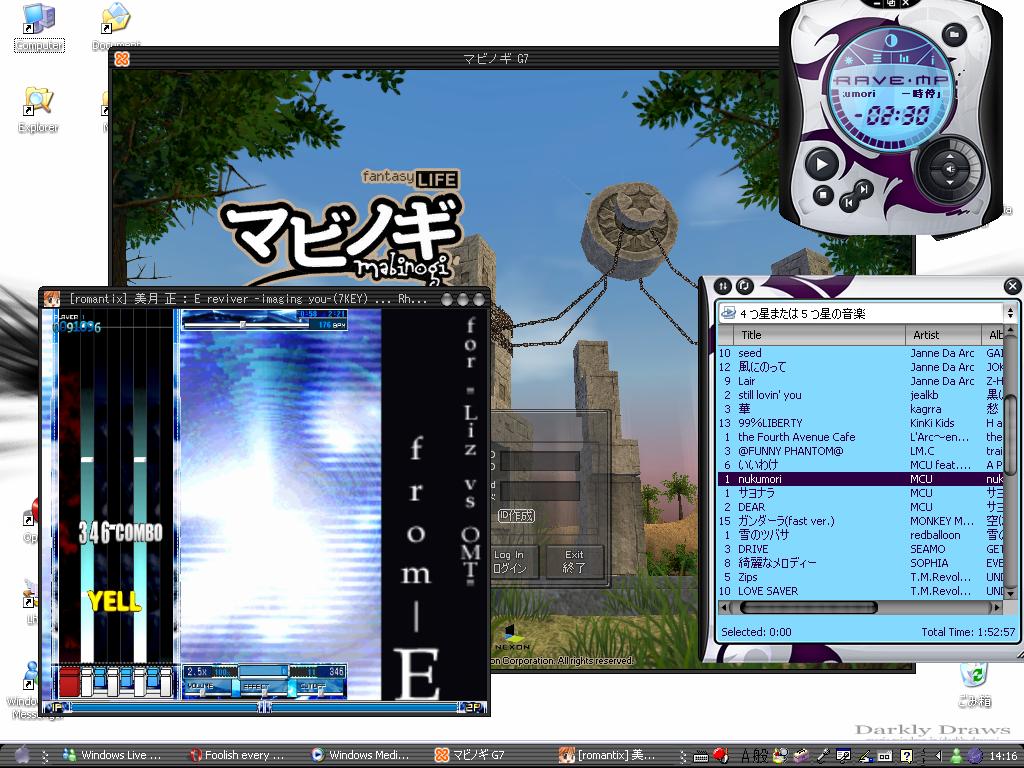Switch to Windows Media taskbar item

(360, 755)
